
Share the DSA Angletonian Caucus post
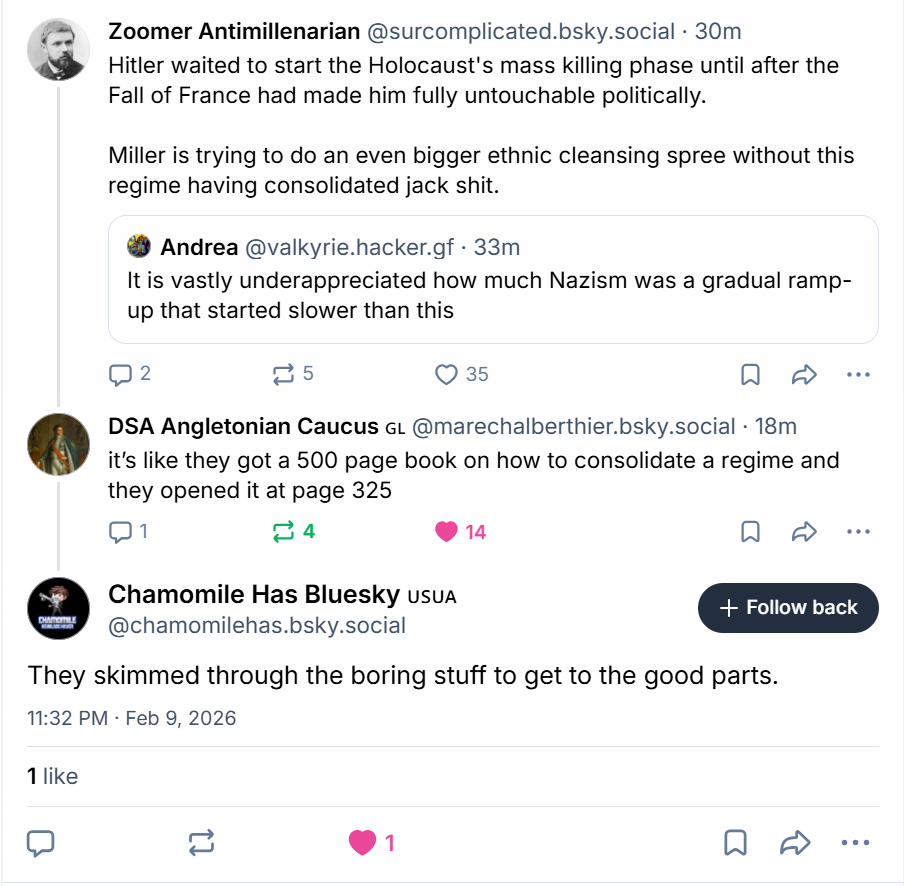point(804,531)
